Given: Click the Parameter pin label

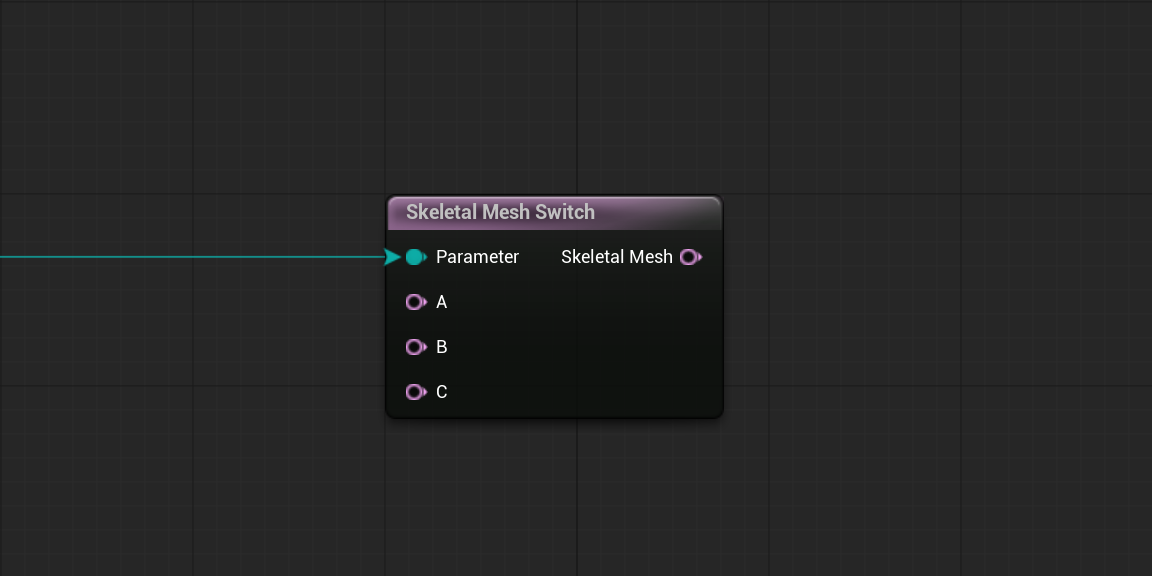Looking at the screenshot, I should (478, 257).
